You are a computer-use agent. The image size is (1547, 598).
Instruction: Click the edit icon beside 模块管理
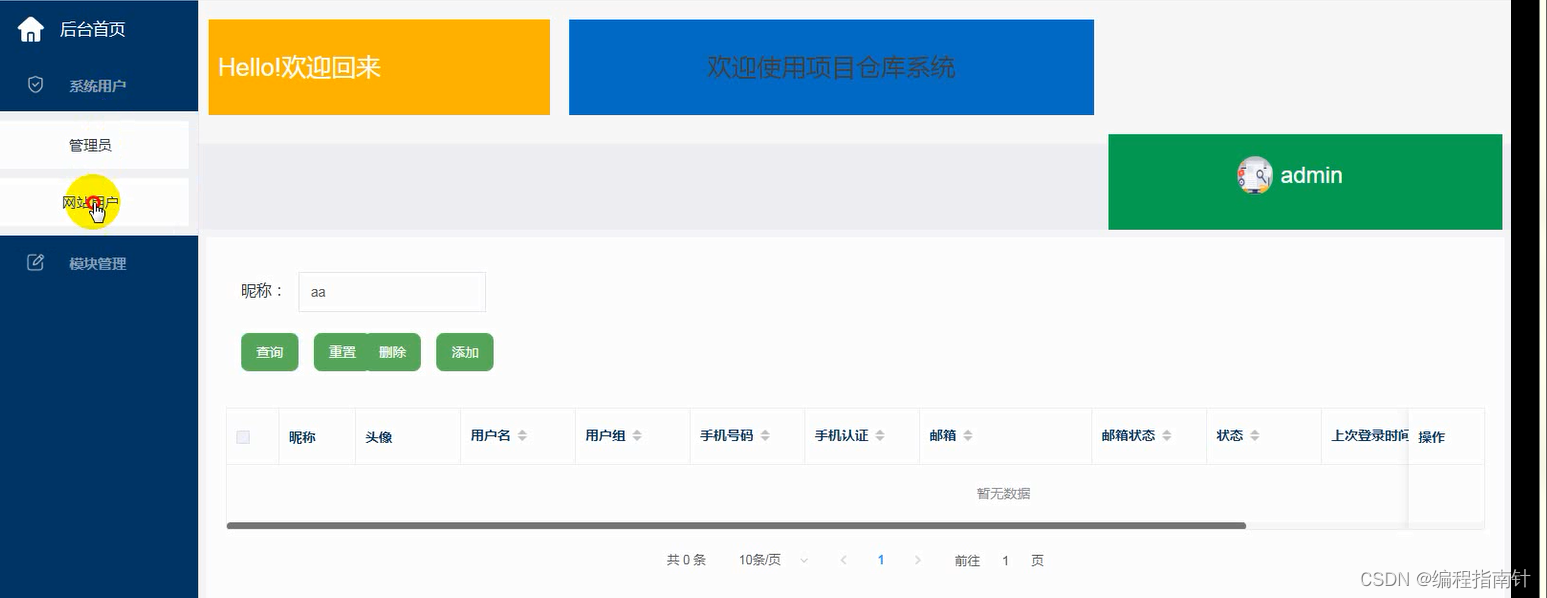point(35,263)
